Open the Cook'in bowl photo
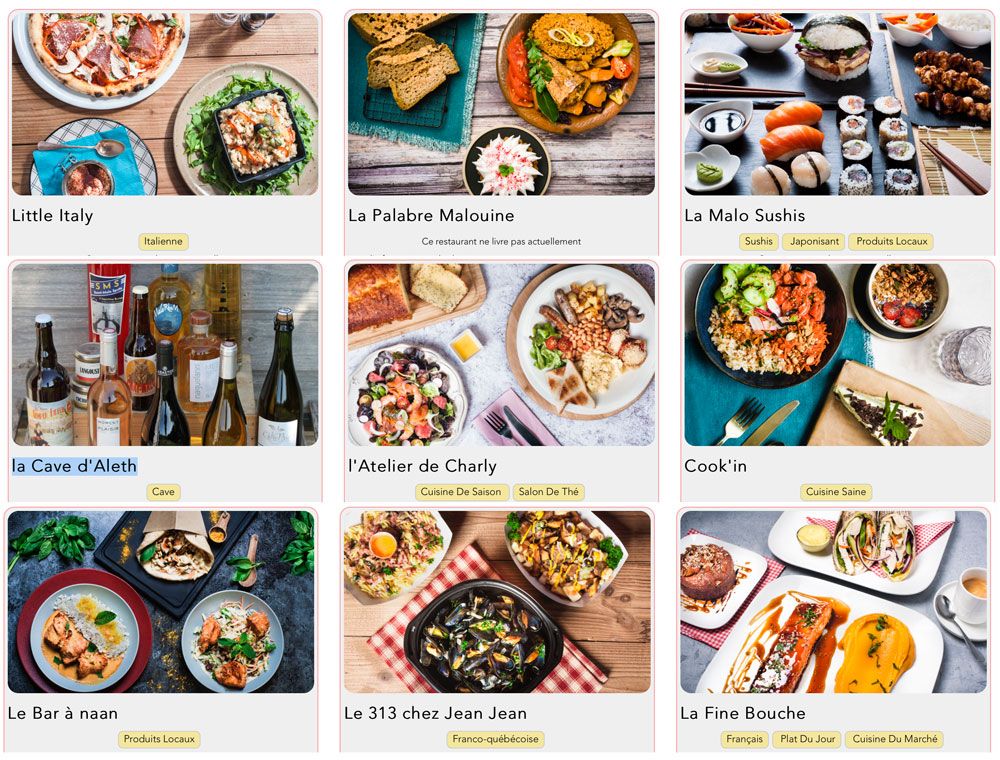The image size is (1000, 760). point(837,354)
